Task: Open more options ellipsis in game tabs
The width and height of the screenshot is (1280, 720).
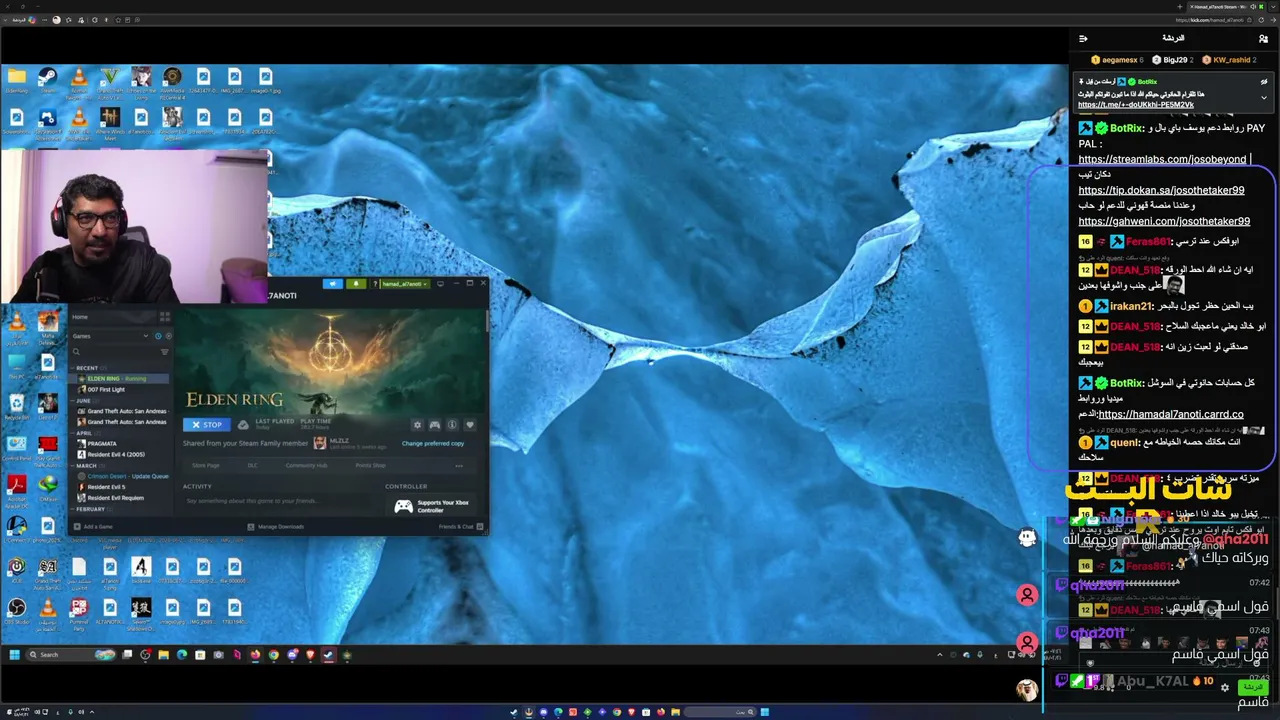Action: click(459, 465)
